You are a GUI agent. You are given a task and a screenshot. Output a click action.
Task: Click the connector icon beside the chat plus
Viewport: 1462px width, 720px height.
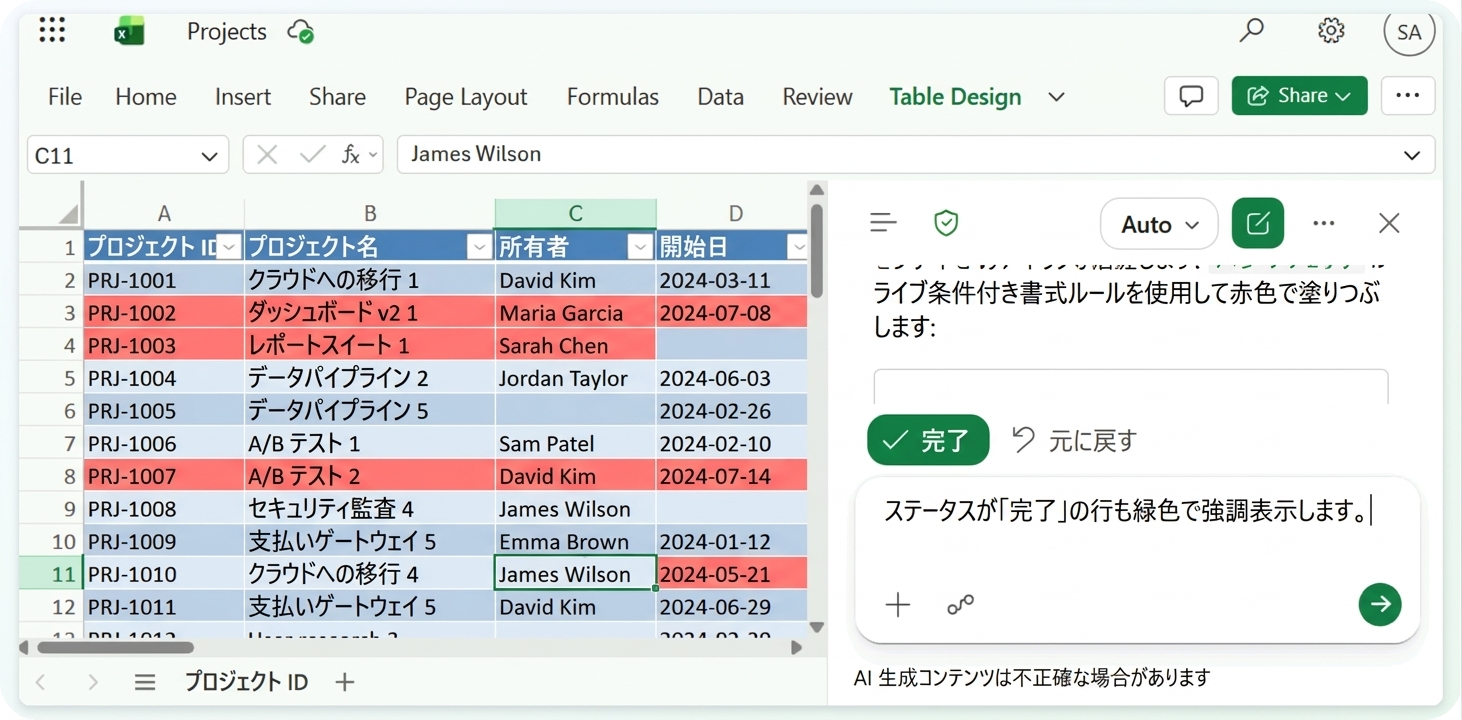point(961,604)
